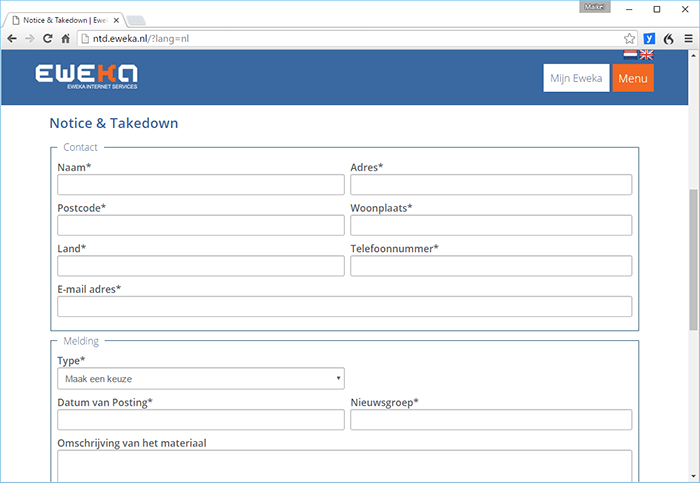Go back with the browser back arrow
The width and height of the screenshot is (700, 483).
(x=12, y=39)
